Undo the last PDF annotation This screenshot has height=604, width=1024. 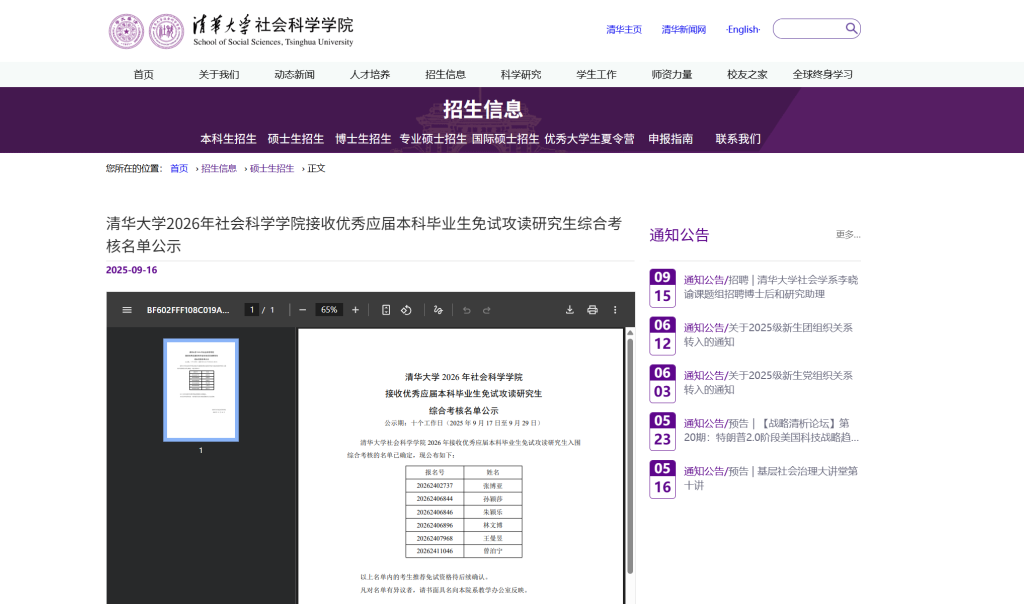467,310
